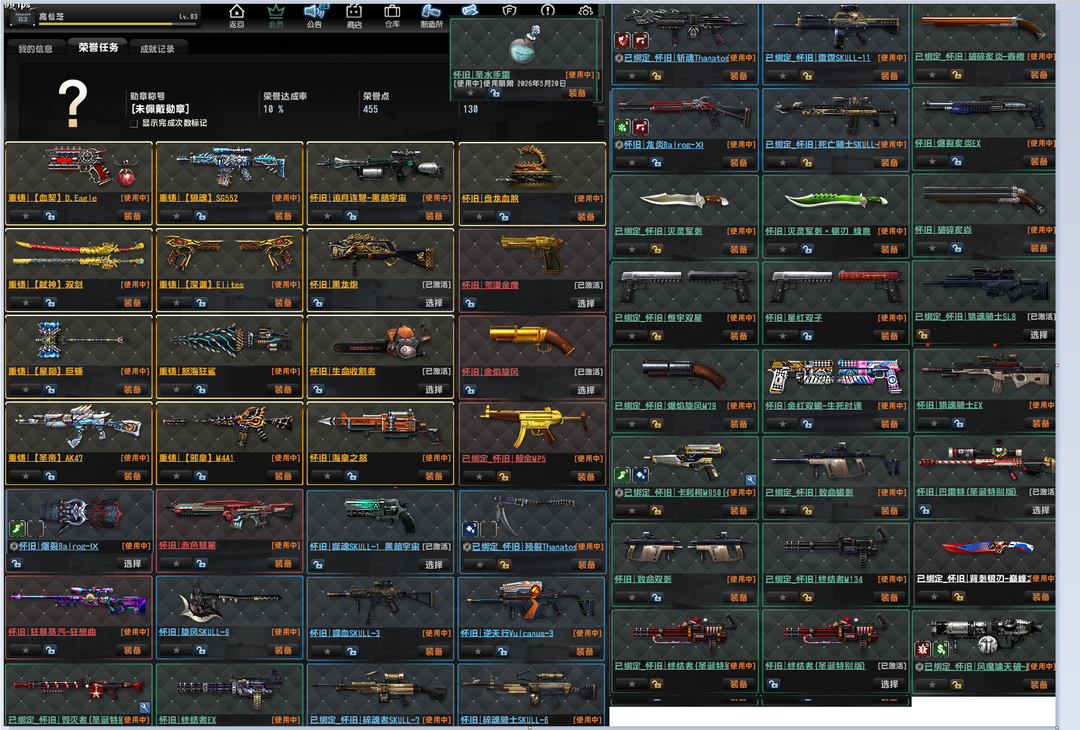Click the red skill badge on 斩魂Thanatos card
The image size is (1080, 730).
[623, 41]
